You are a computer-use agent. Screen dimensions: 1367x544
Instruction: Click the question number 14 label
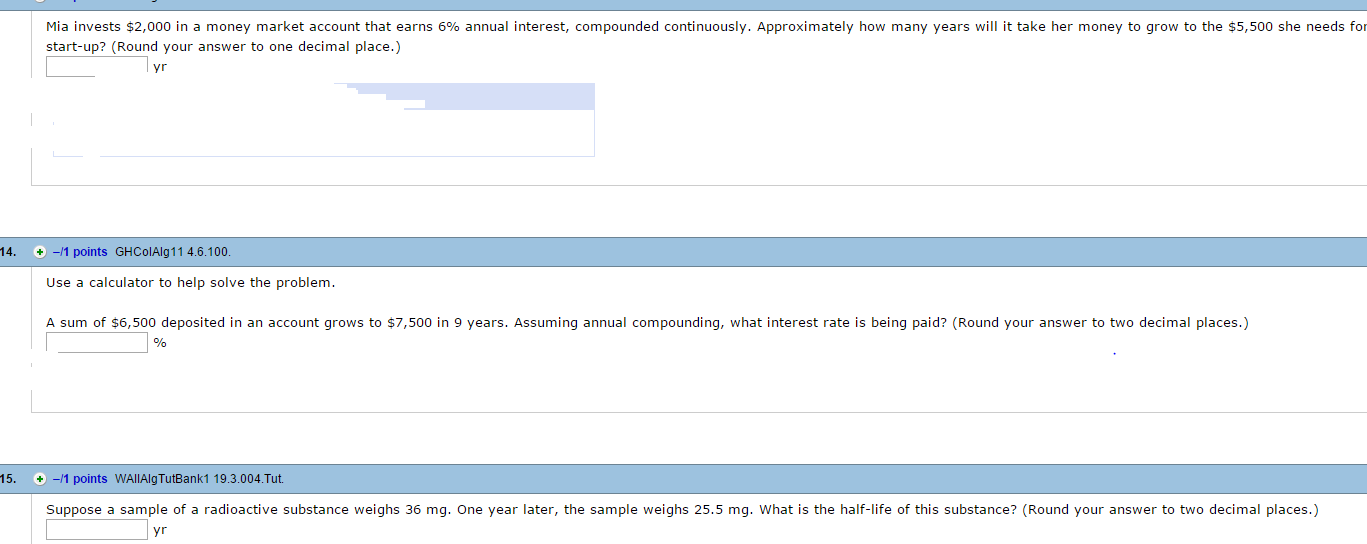click(x=7, y=252)
